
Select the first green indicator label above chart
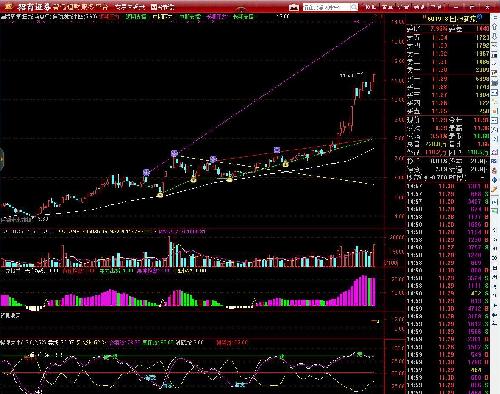pos(136,16)
